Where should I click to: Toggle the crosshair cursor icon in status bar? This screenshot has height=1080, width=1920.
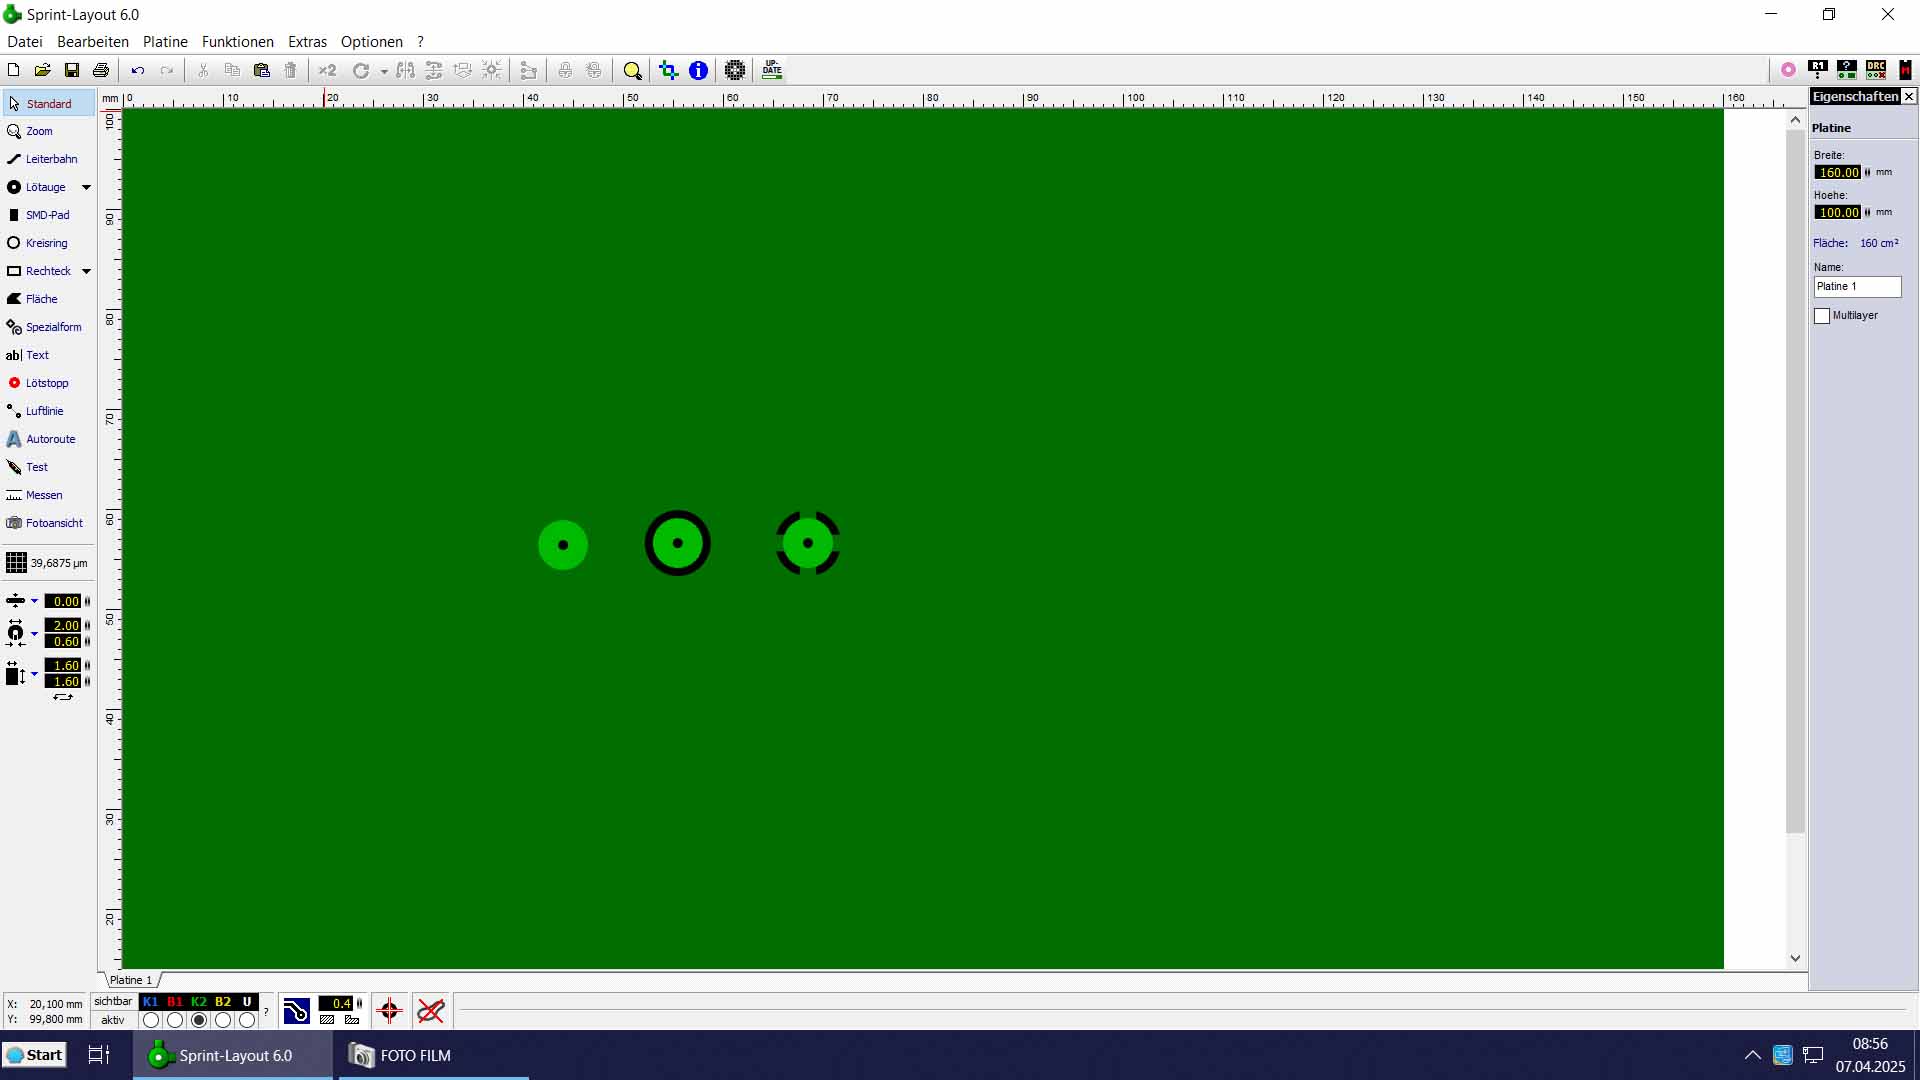pyautogui.click(x=390, y=1011)
